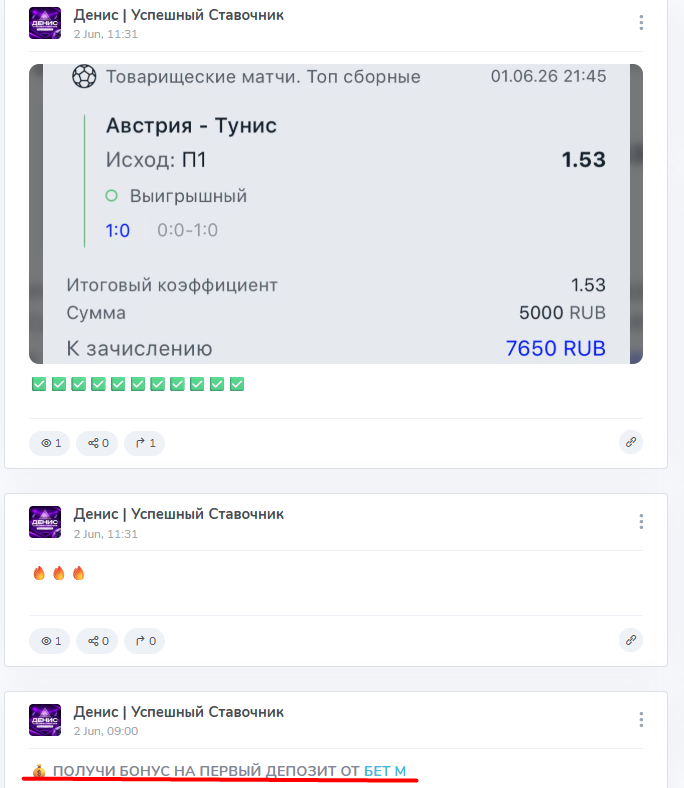Click 2 Jun, 11:31 timestamp of fire post
The image size is (684, 788).
pos(106,534)
